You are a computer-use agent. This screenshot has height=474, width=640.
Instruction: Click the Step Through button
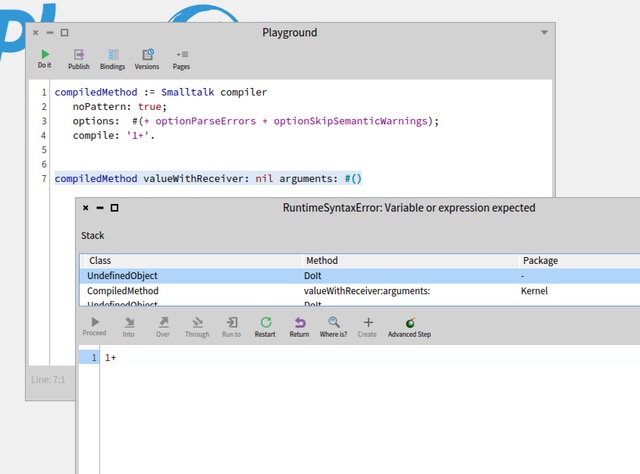[197, 327]
